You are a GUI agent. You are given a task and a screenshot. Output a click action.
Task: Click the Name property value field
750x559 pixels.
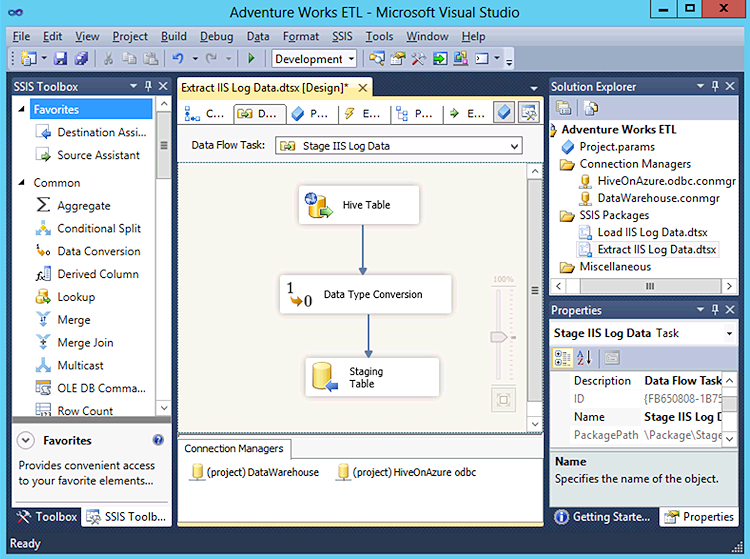tap(682, 417)
